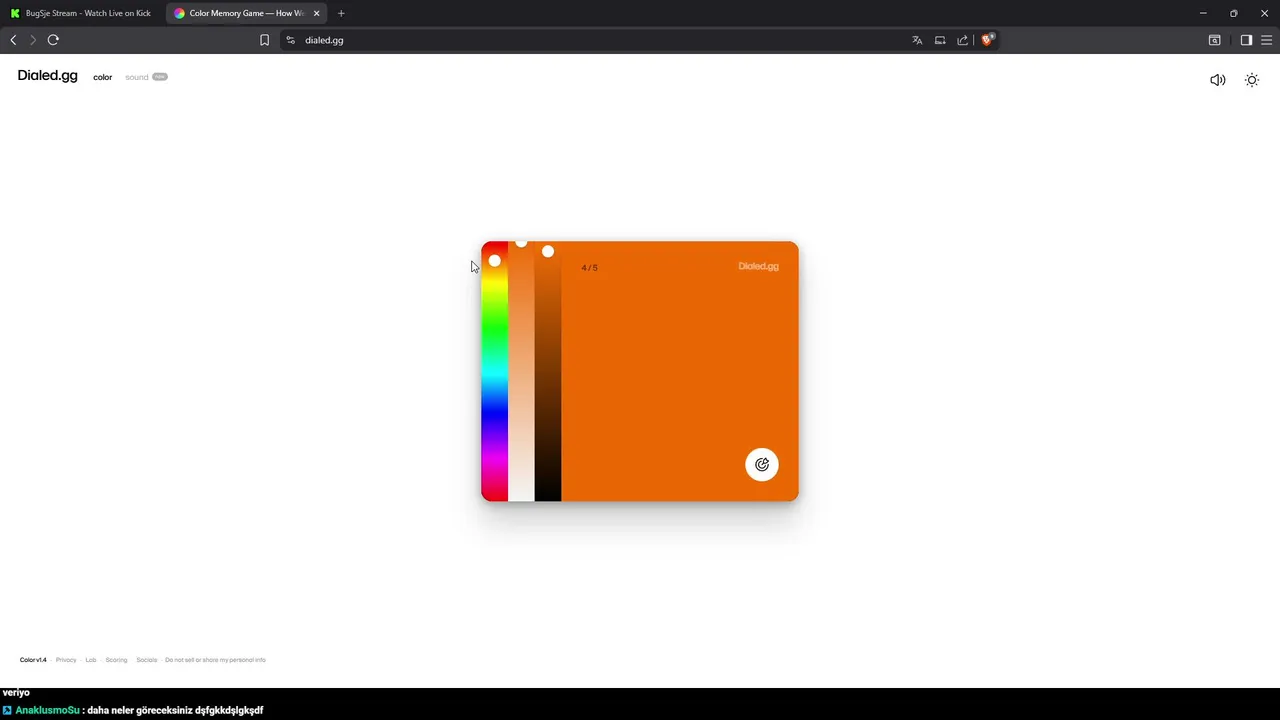Click AnaklusmoSu username in chat overlay

pyautogui.click(x=47, y=710)
